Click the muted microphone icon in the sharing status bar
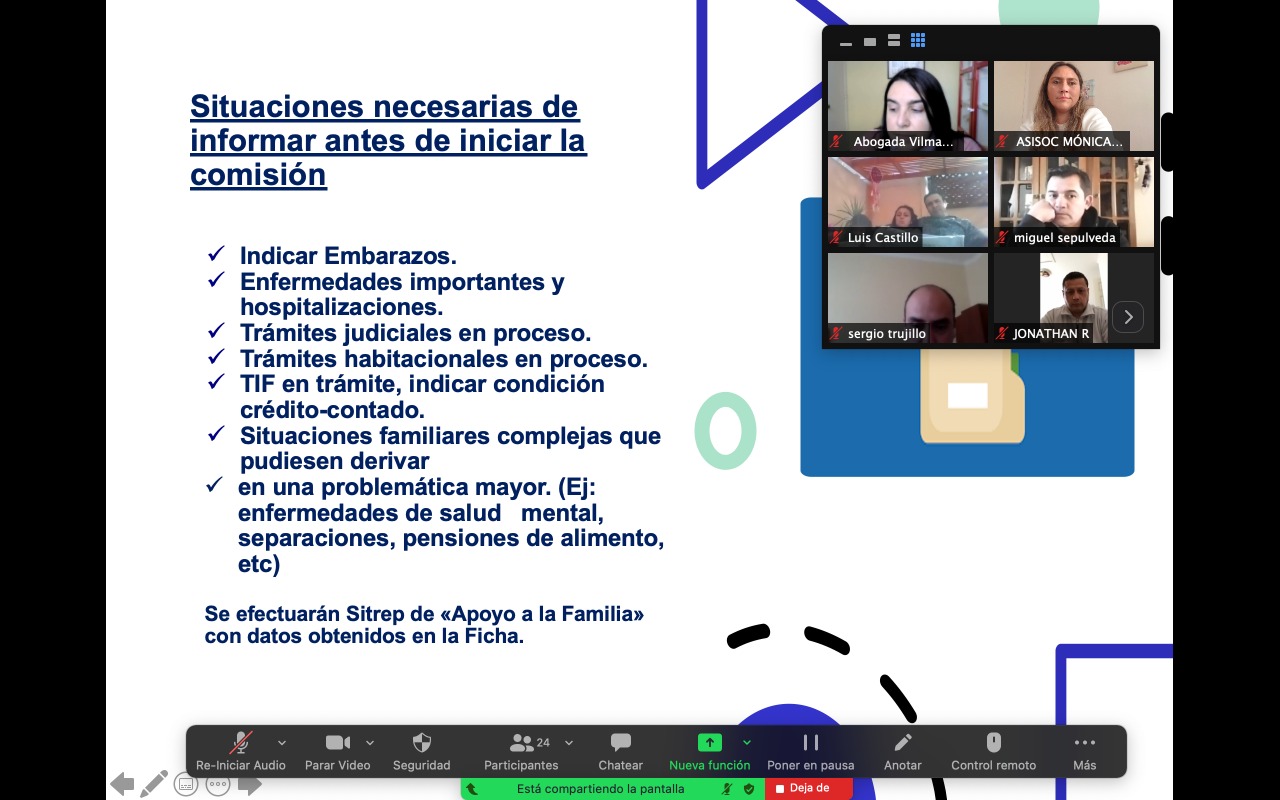Screen dimensions: 1280x800 (727, 788)
